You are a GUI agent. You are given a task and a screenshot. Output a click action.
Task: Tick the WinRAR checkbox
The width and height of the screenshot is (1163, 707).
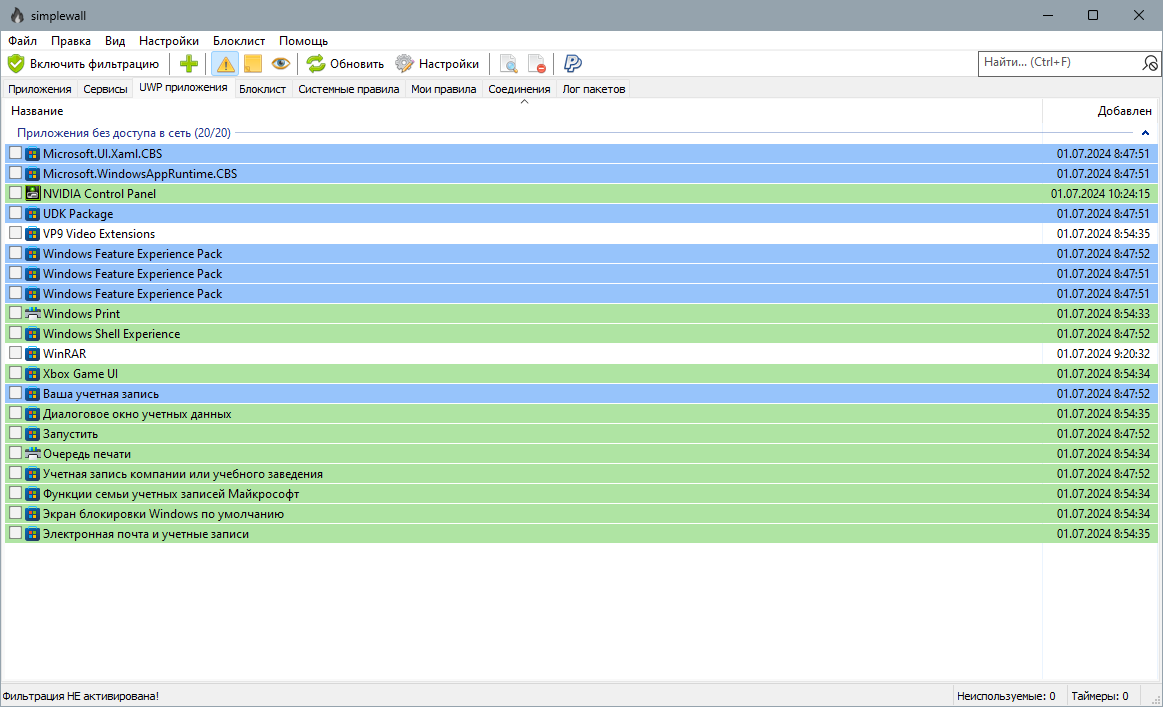16,353
